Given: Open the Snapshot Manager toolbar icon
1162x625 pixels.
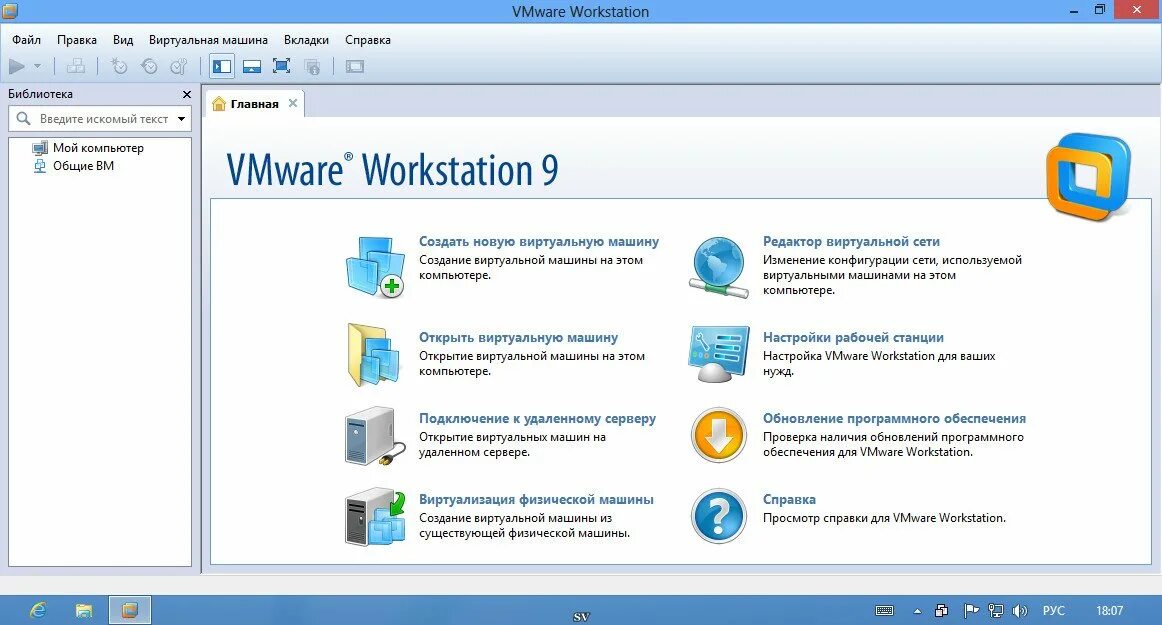Looking at the screenshot, I should 179,67.
